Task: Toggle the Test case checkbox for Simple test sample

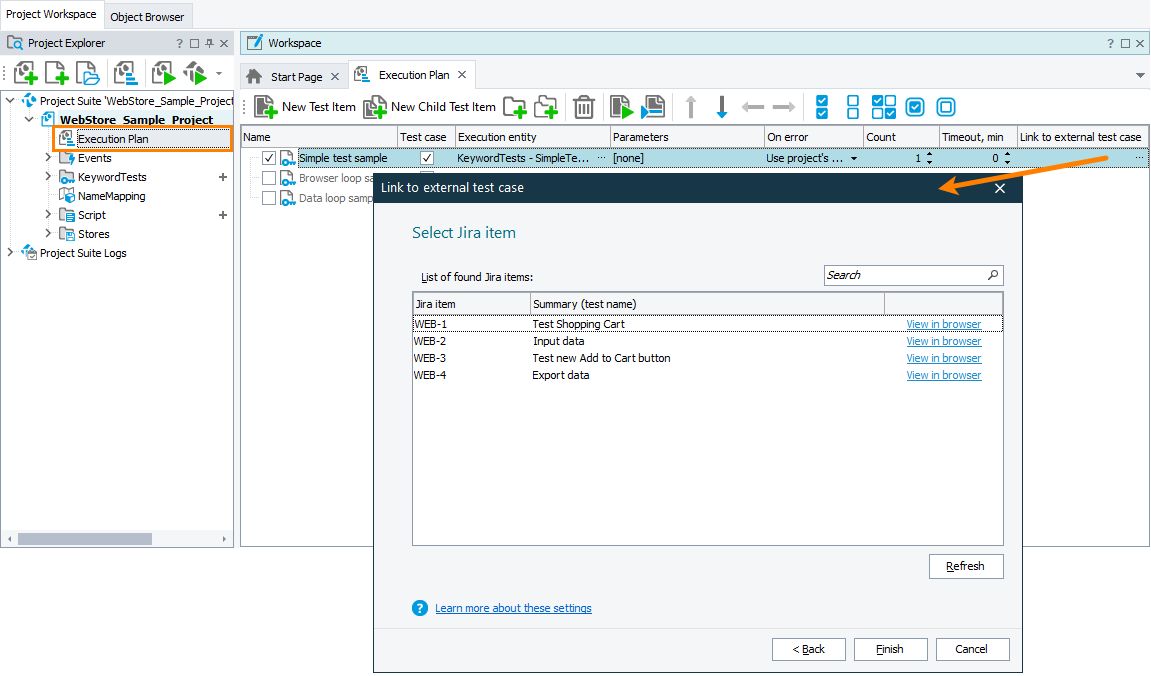Action: coord(426,157)
